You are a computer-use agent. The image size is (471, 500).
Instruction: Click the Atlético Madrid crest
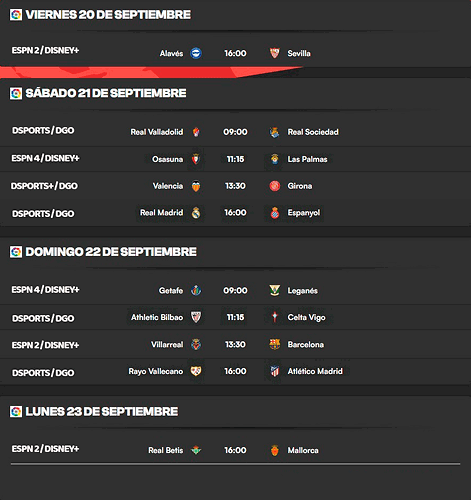(275, 371)
